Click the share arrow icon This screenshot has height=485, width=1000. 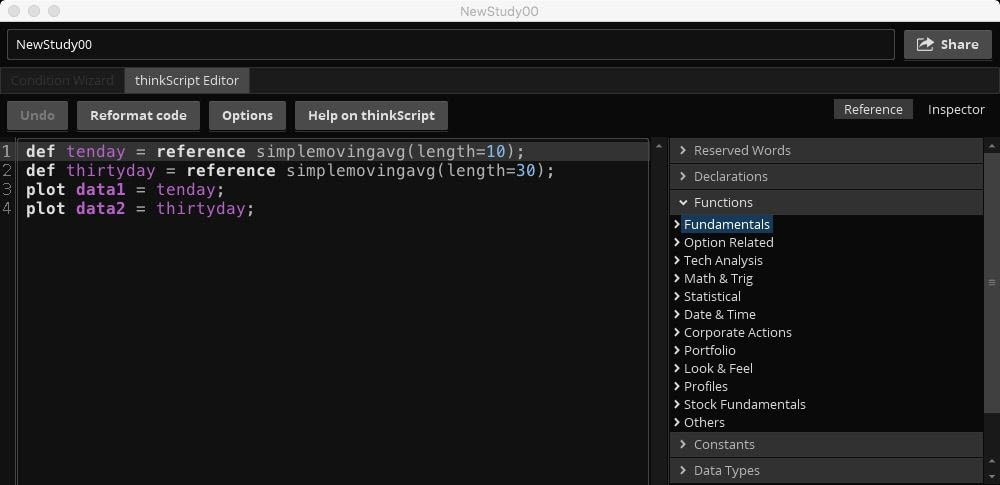[925, 44]
